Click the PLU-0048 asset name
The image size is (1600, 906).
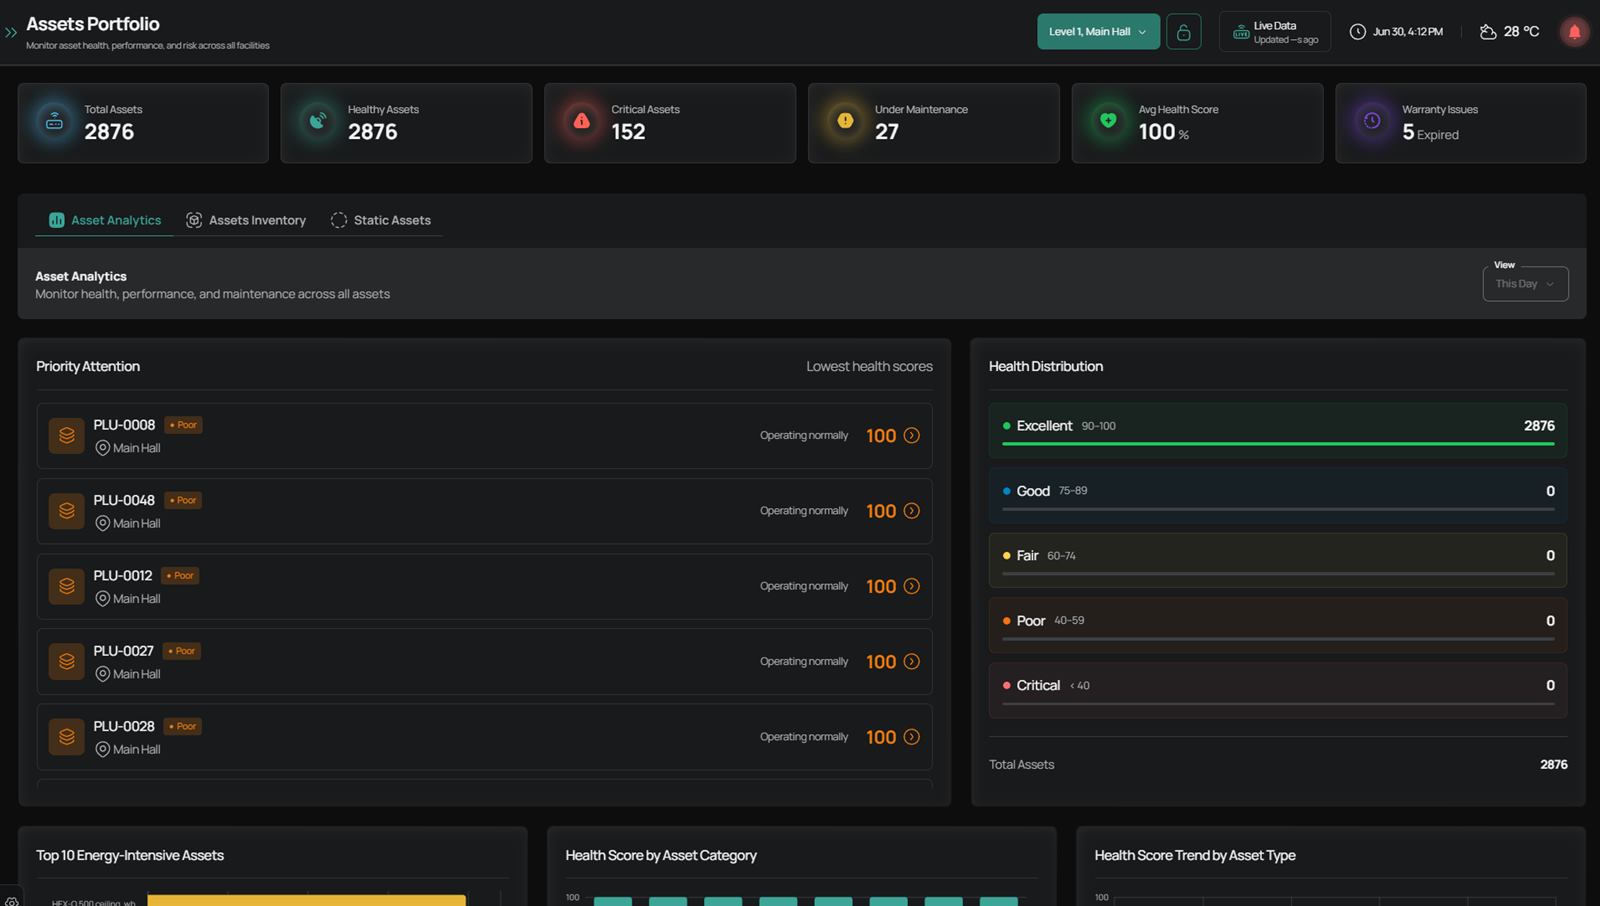click(124, 500)
